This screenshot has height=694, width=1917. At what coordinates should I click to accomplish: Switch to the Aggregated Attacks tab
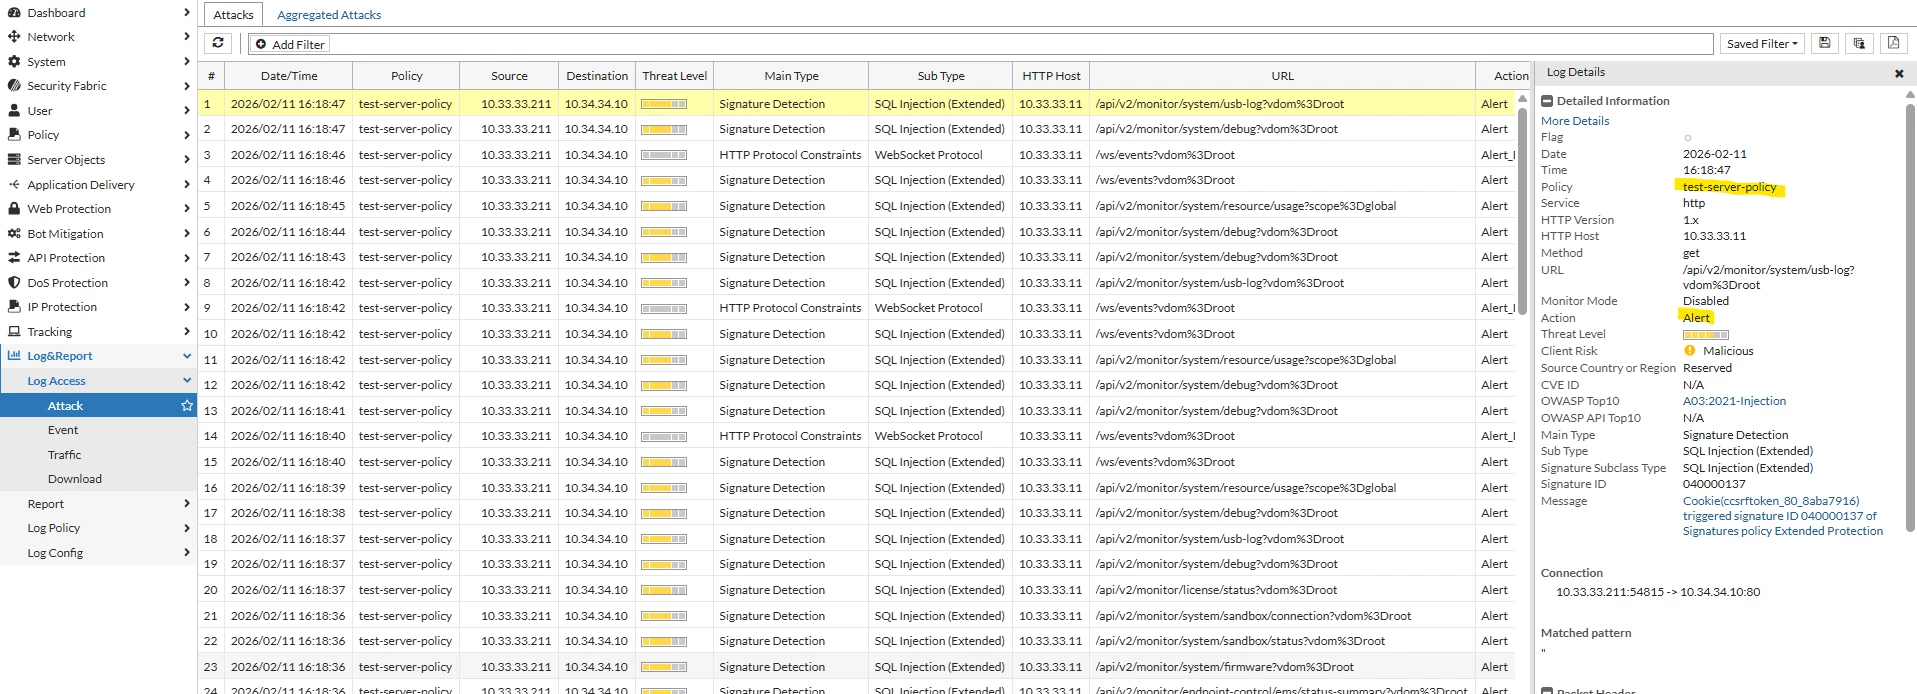(329, 15)
